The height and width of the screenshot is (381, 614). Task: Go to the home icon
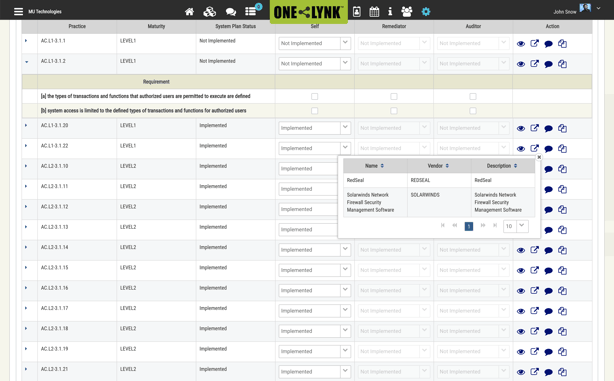tap(190, 12)
